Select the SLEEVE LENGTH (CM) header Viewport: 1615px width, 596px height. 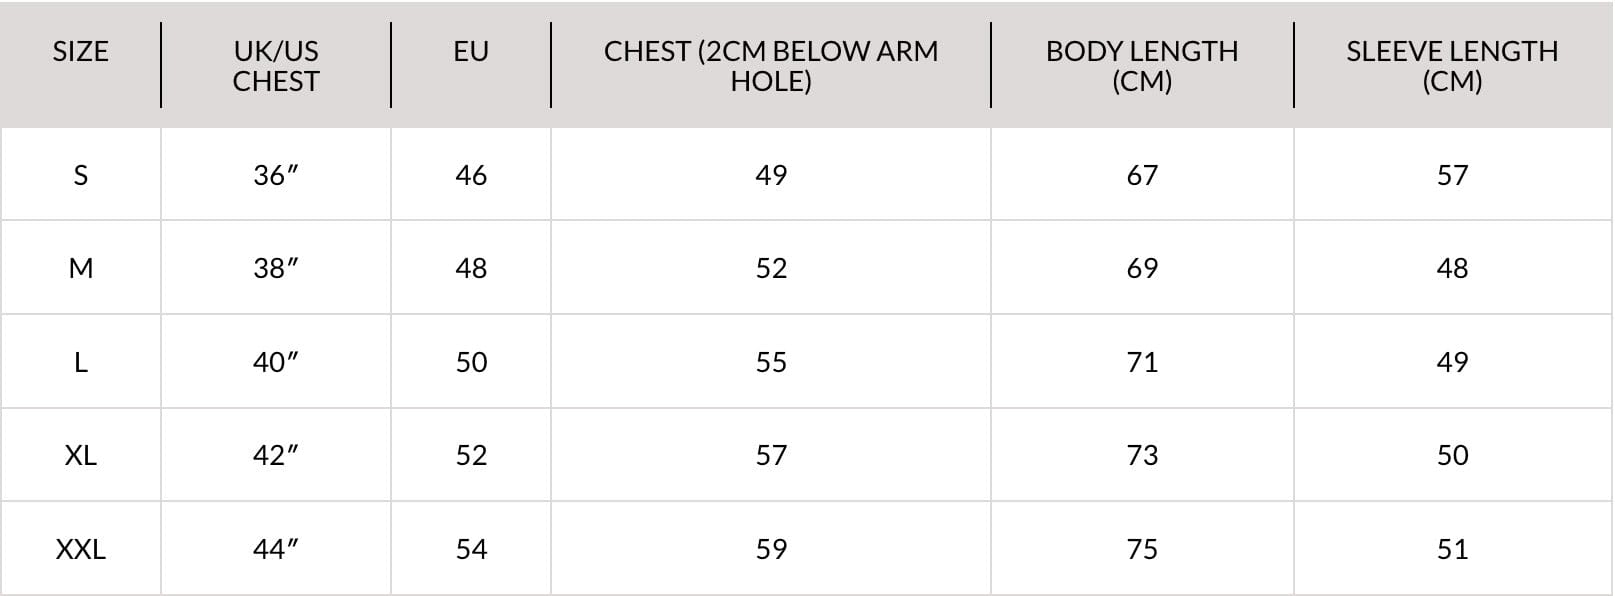(x=1452, y=66)
